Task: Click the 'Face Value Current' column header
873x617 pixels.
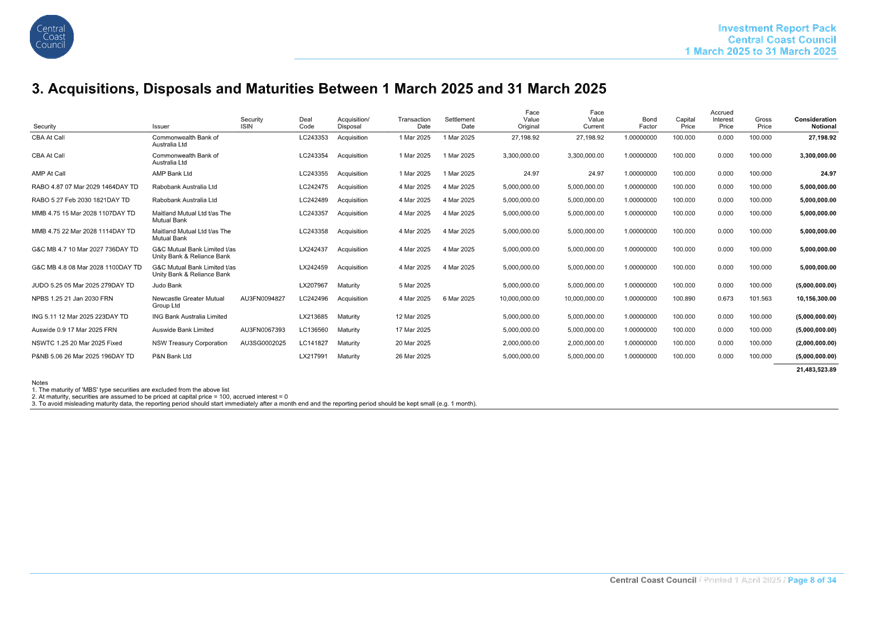Action: pos(594,120)
